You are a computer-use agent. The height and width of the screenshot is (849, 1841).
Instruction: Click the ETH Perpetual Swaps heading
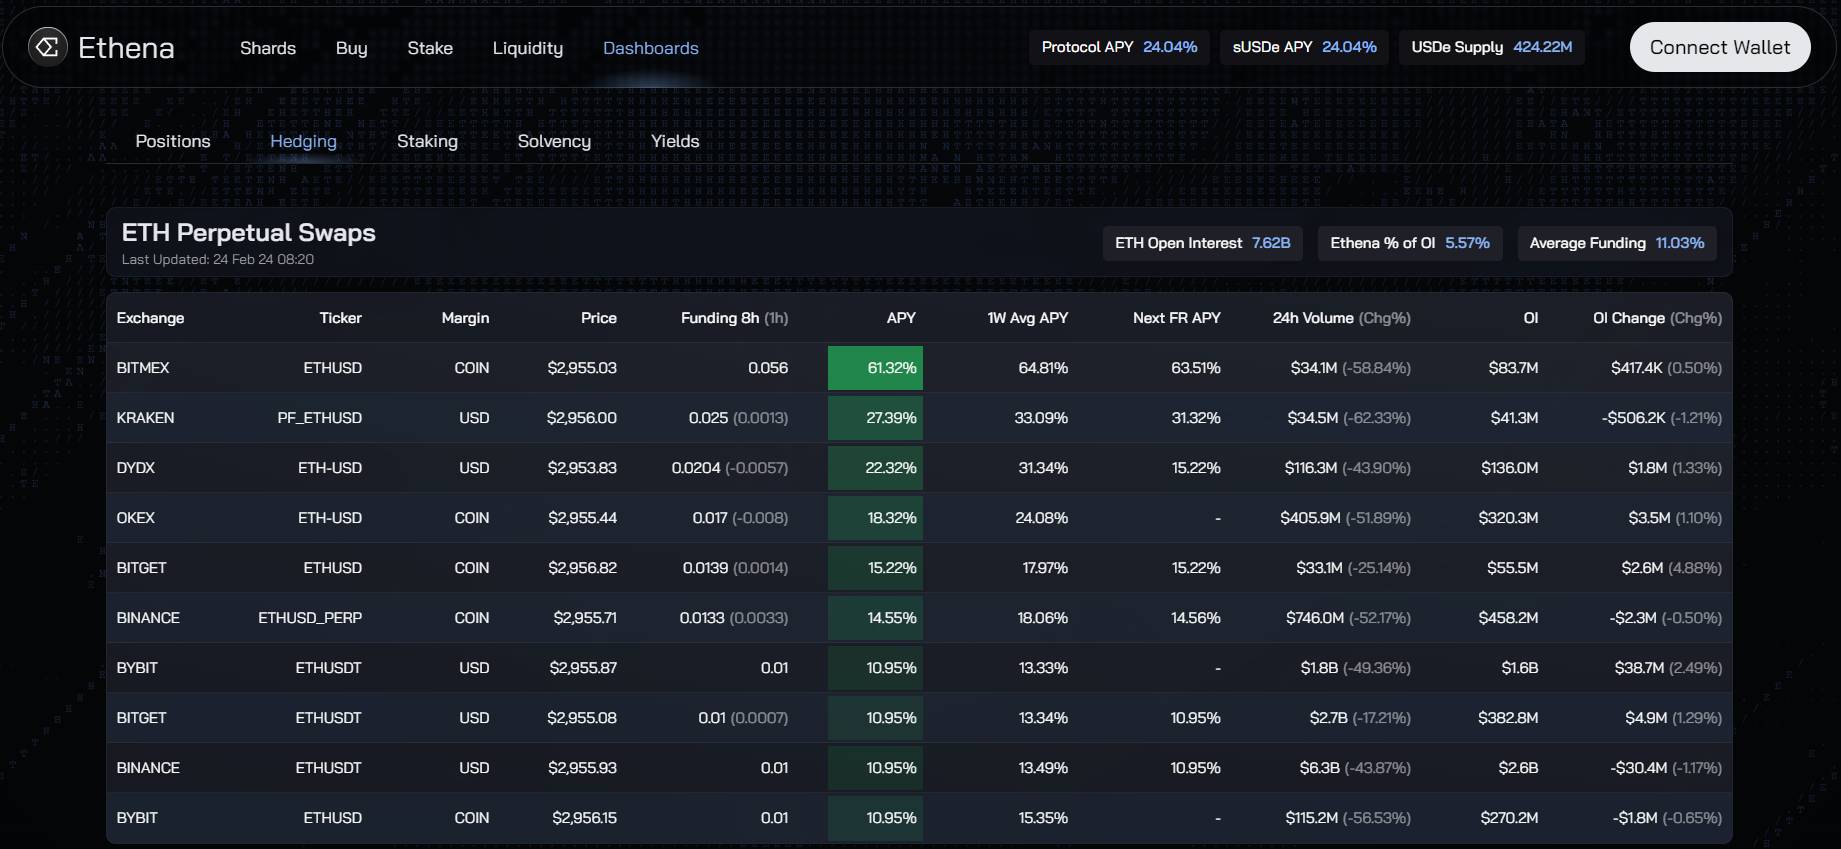pos(248,232)
